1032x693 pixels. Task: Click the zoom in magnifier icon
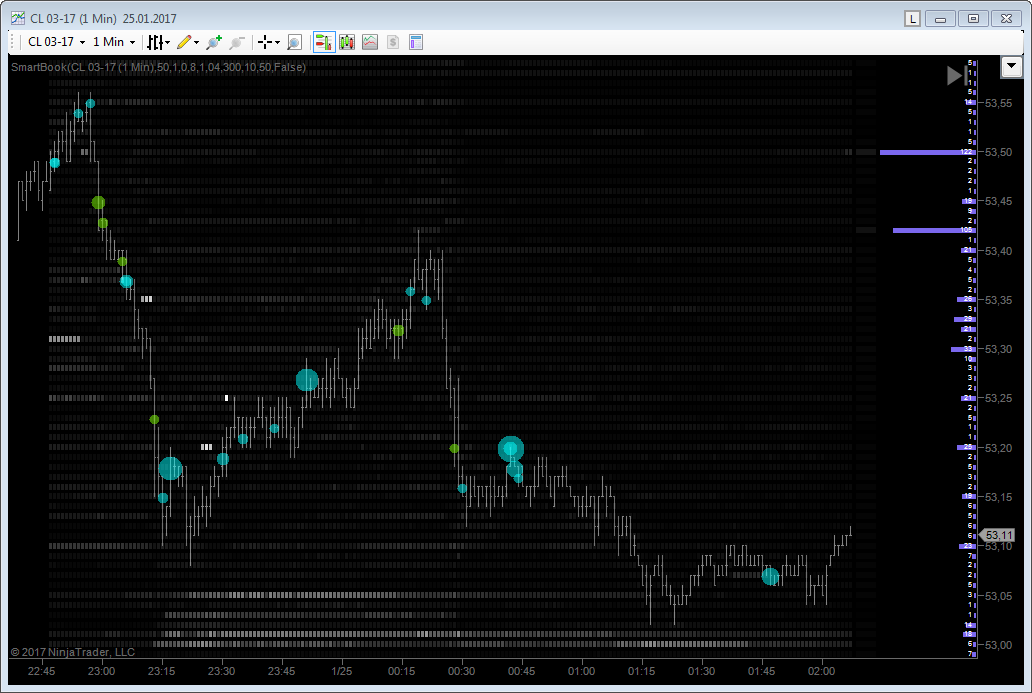[213, 42]
